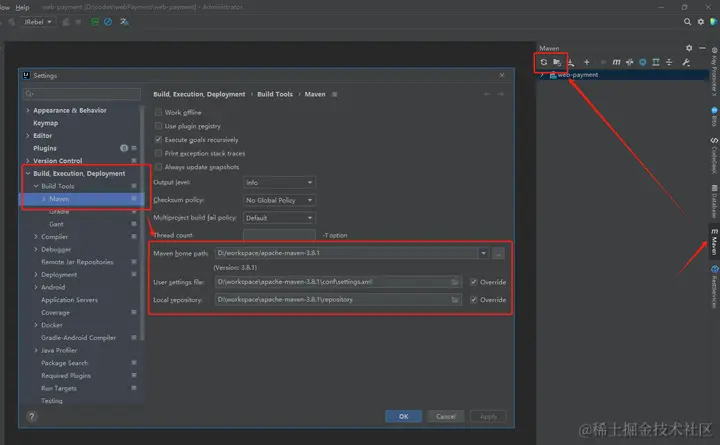Open RestServices side tab
Viewport: 720px width, 445px height.
click(714, 287)
